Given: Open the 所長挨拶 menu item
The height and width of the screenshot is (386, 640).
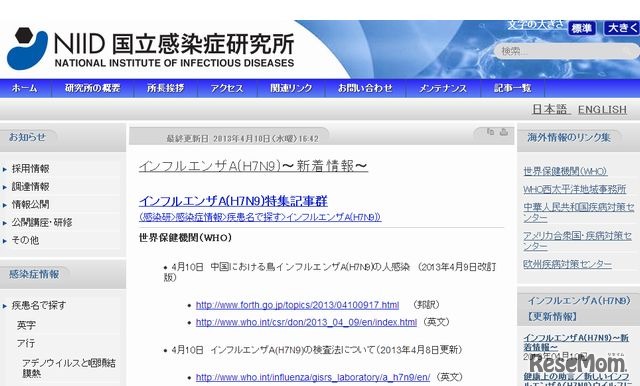Looking at the screenshot, I should [166, 88].
